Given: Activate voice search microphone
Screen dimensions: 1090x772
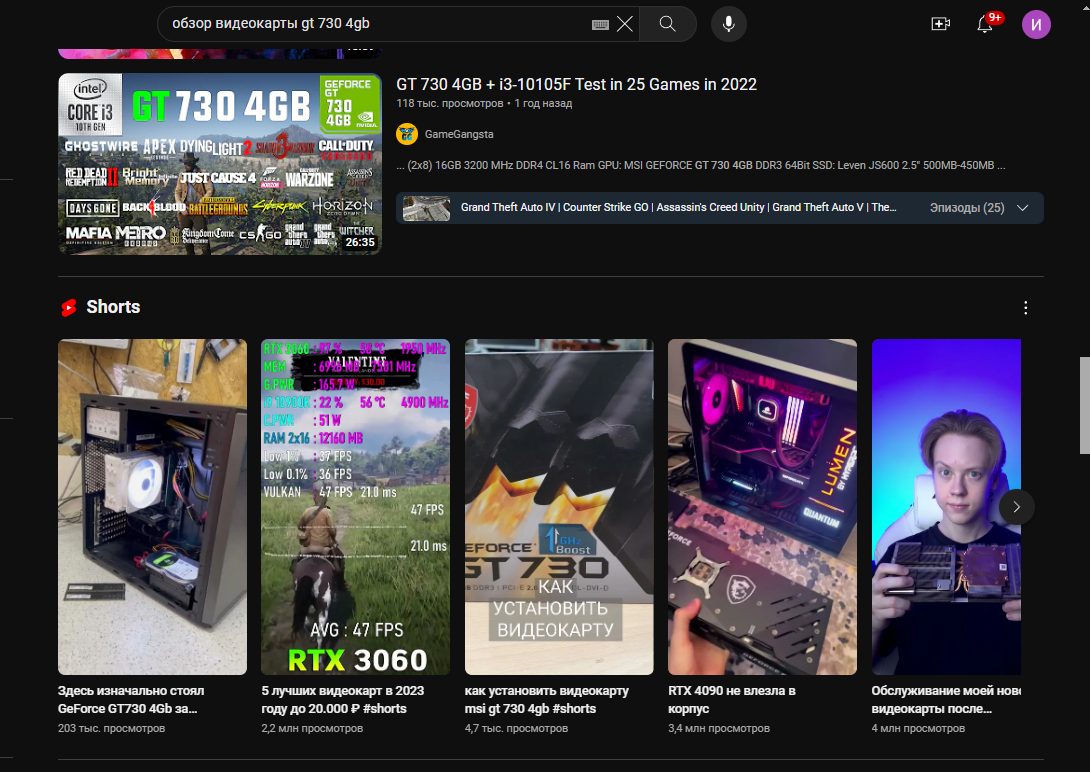Looking at the screenshot, I should [729, 24].
